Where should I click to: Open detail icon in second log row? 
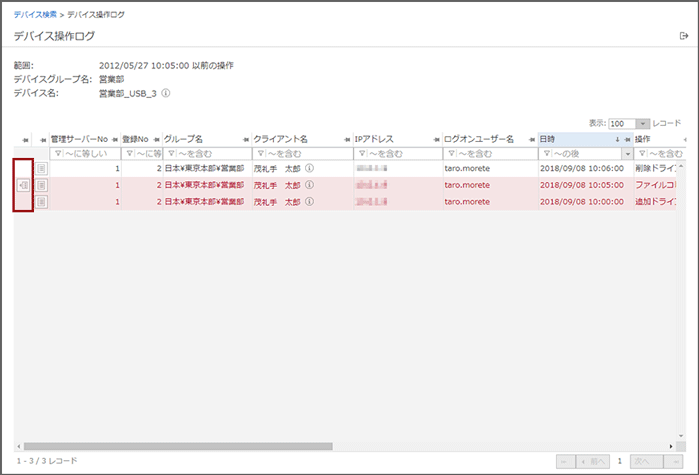41,186
